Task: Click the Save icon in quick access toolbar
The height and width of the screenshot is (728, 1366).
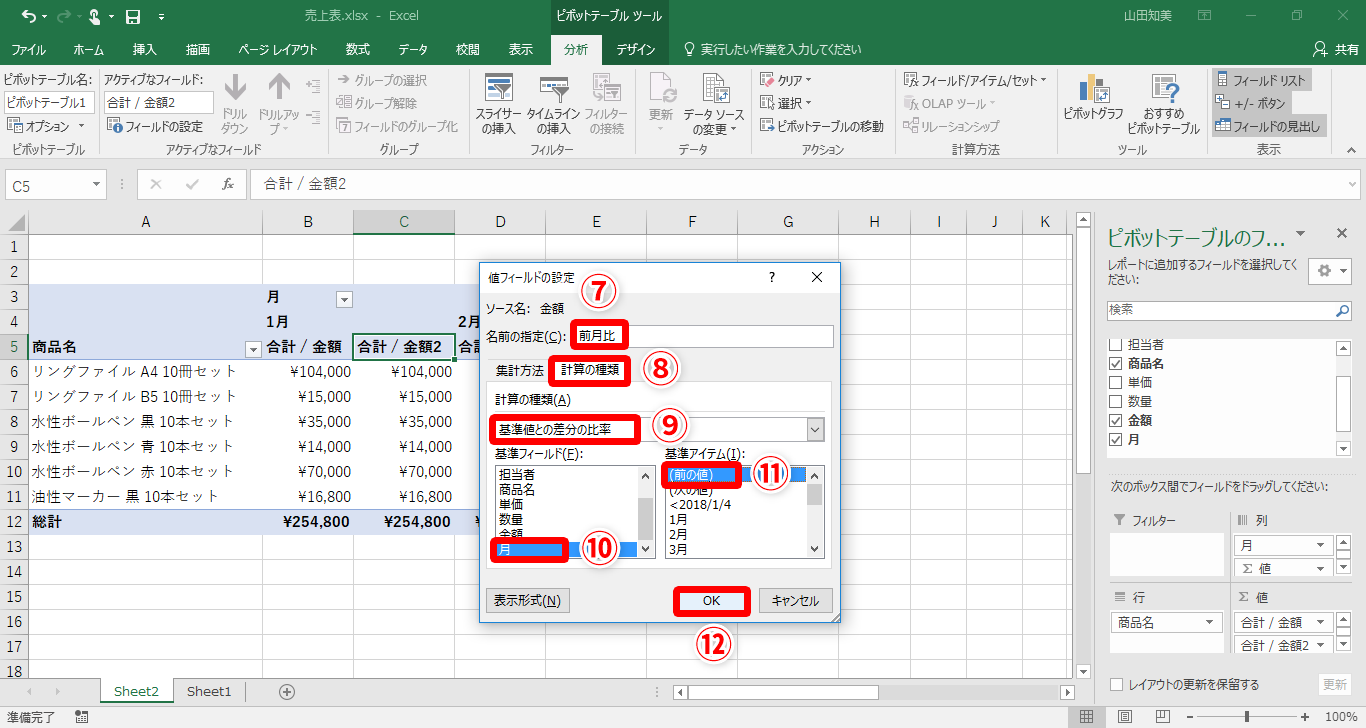Action: 133,16
